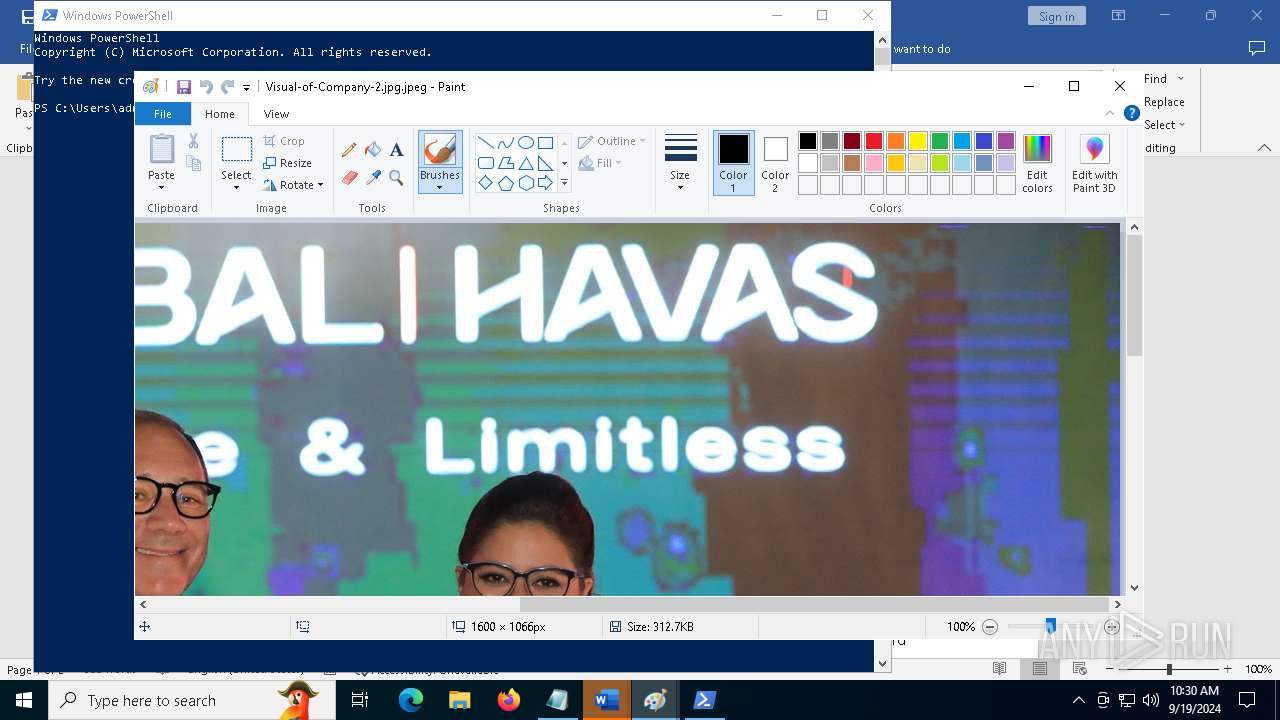Open Paint Help question mark icon

(x=1131, y=113)
